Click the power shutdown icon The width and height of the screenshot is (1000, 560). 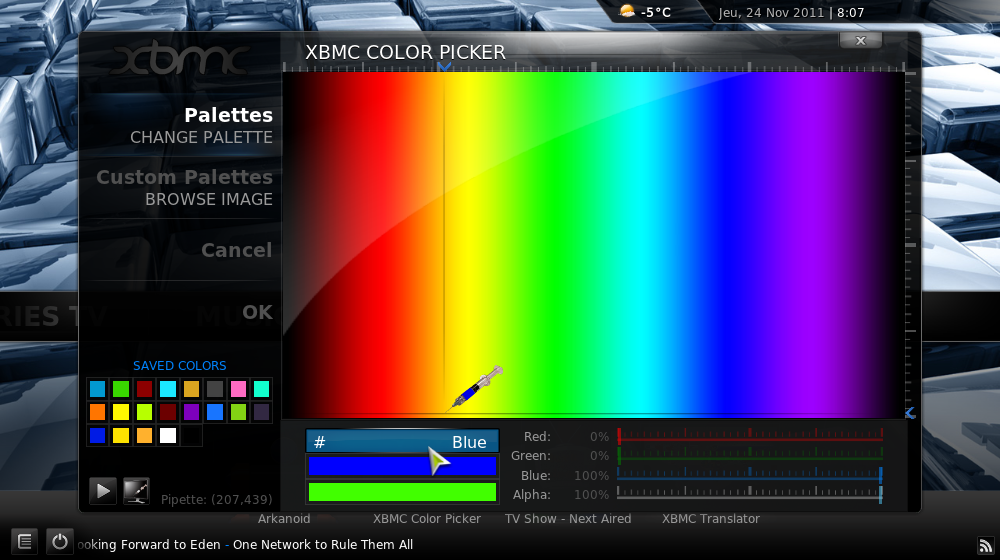click(60, 542)
